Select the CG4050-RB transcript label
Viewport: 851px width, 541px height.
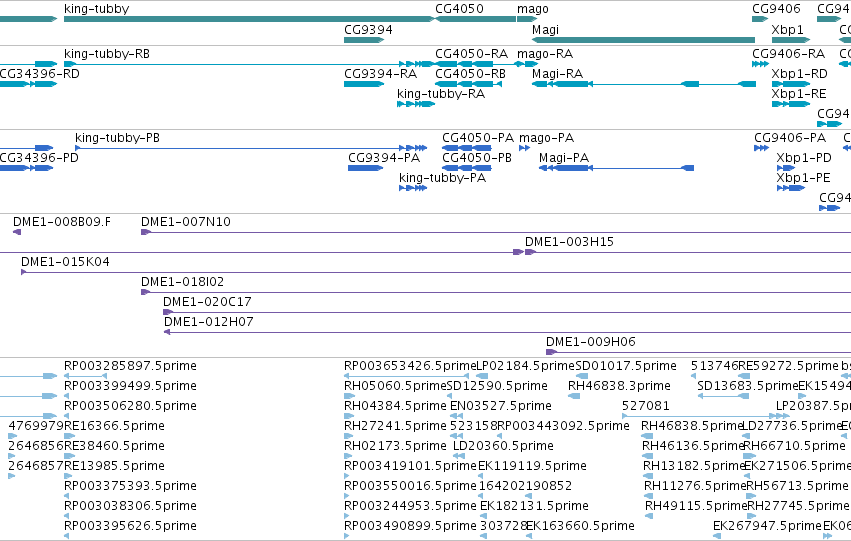[471, 74]
